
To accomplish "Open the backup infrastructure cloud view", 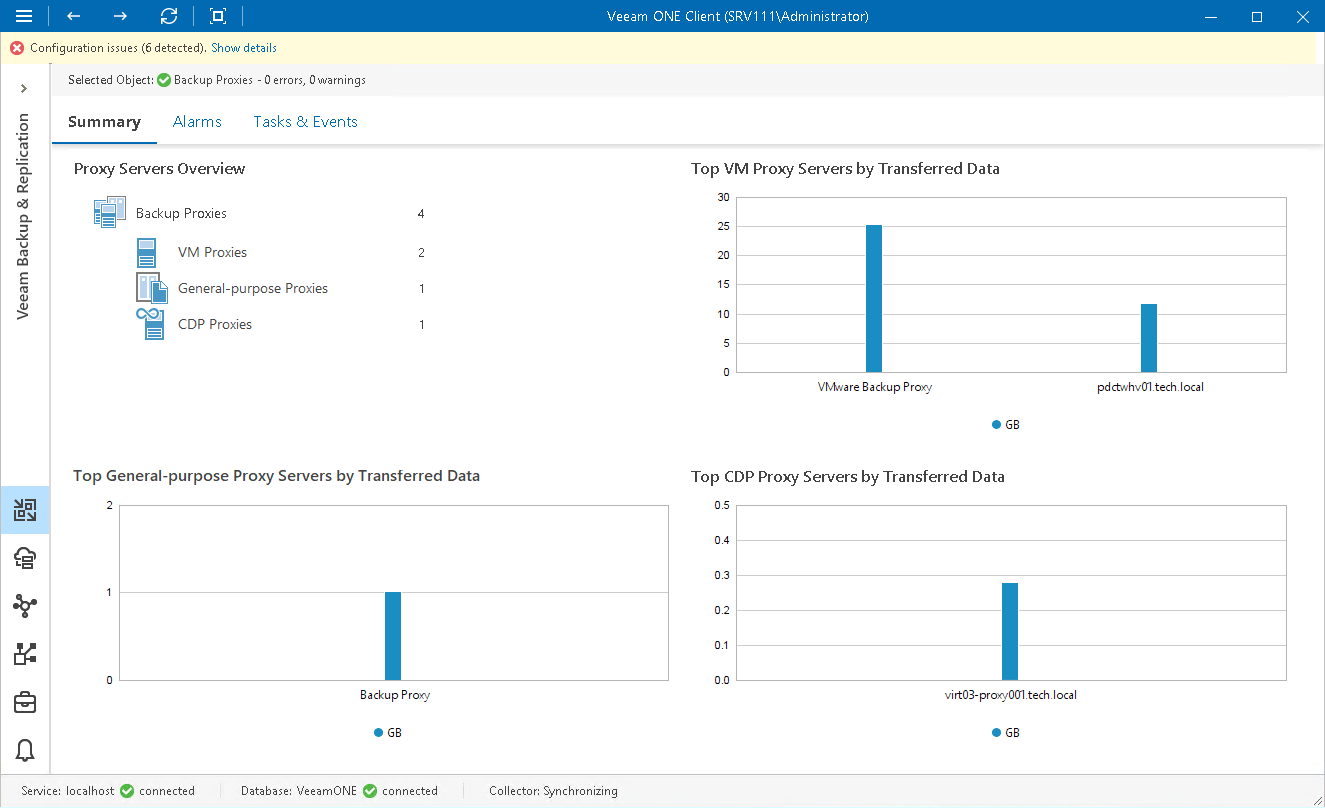I will (25, 558).
